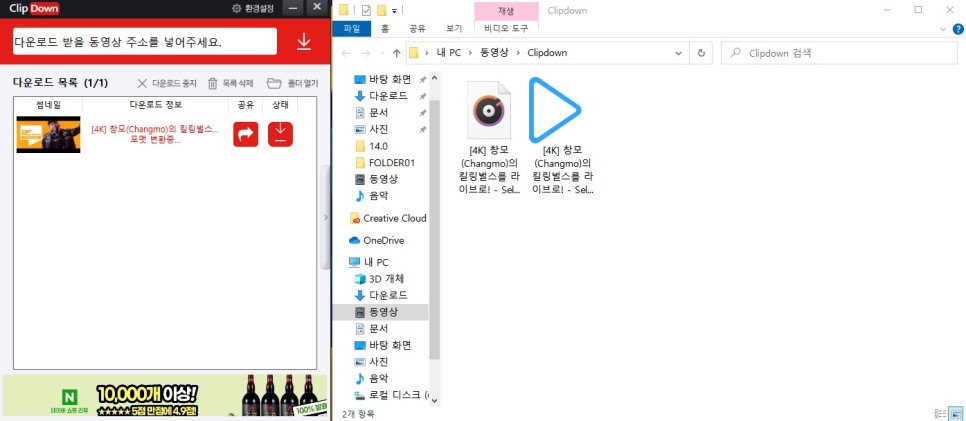Open the 14.0 folder in navigation pane
Screen dimensions: 966x421
tap(371, 146)
